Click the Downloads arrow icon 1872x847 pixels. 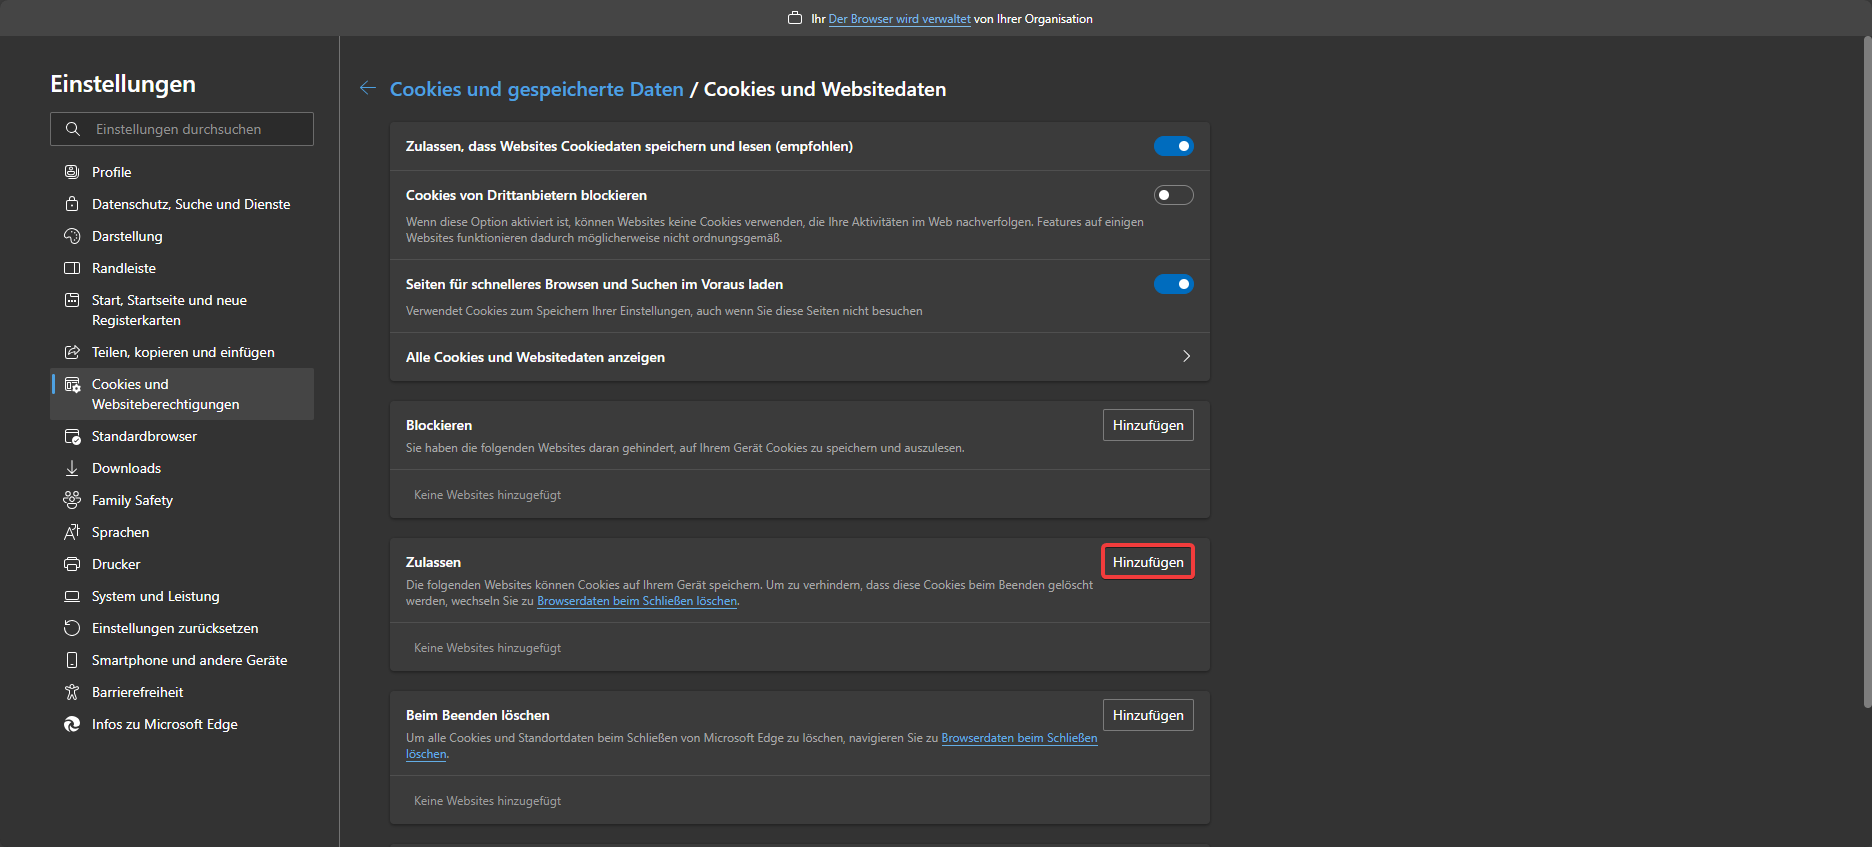click(72, 468)
